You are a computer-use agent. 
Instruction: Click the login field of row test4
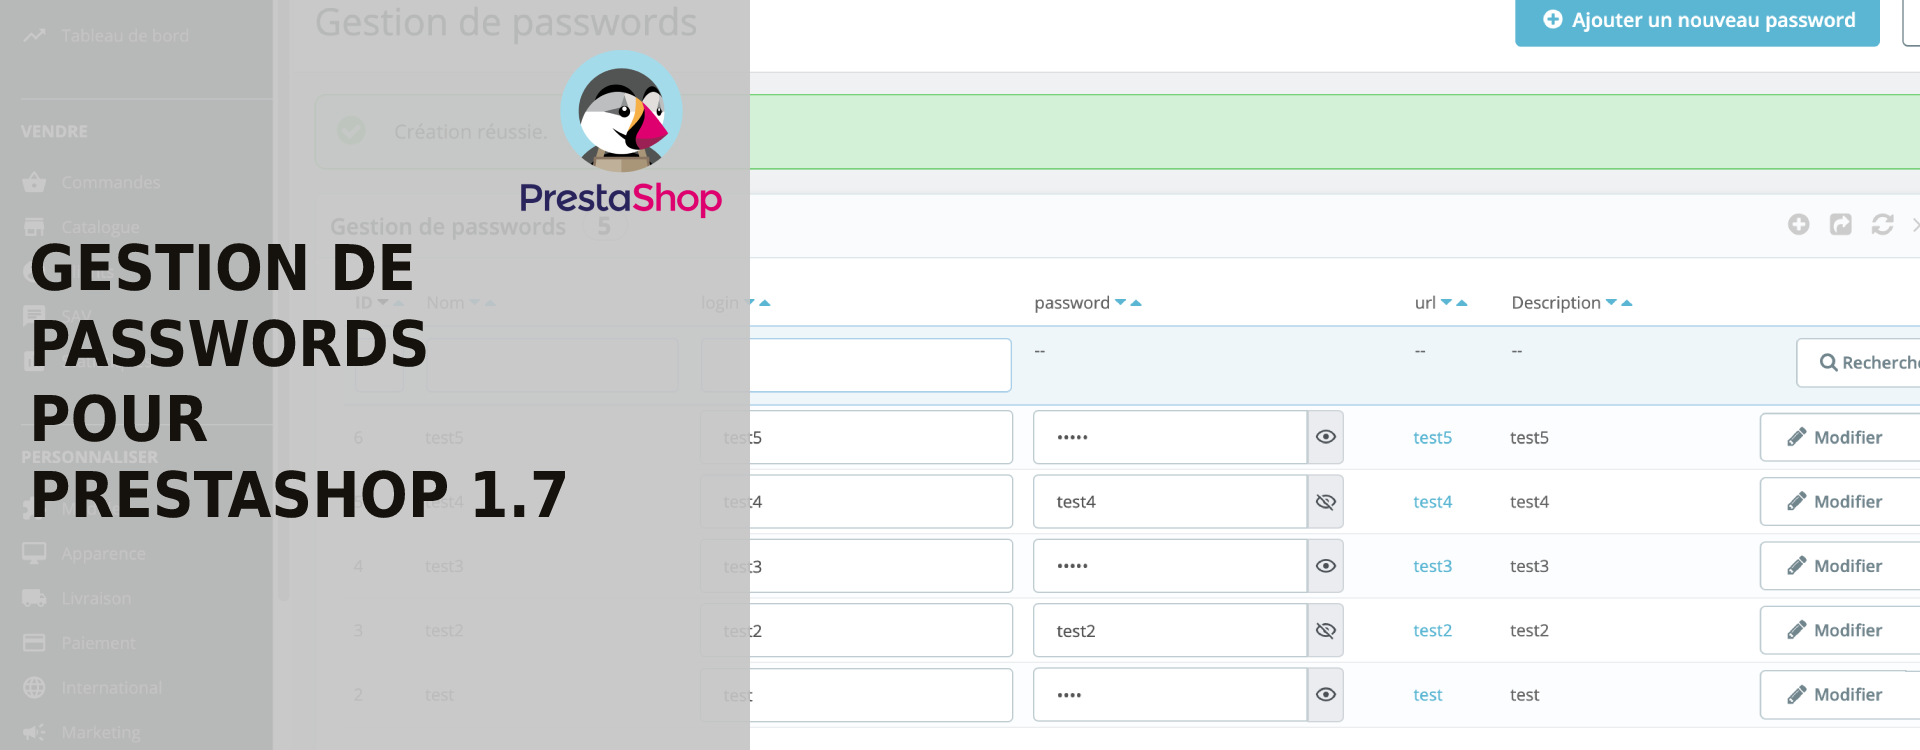coord(856,501)
